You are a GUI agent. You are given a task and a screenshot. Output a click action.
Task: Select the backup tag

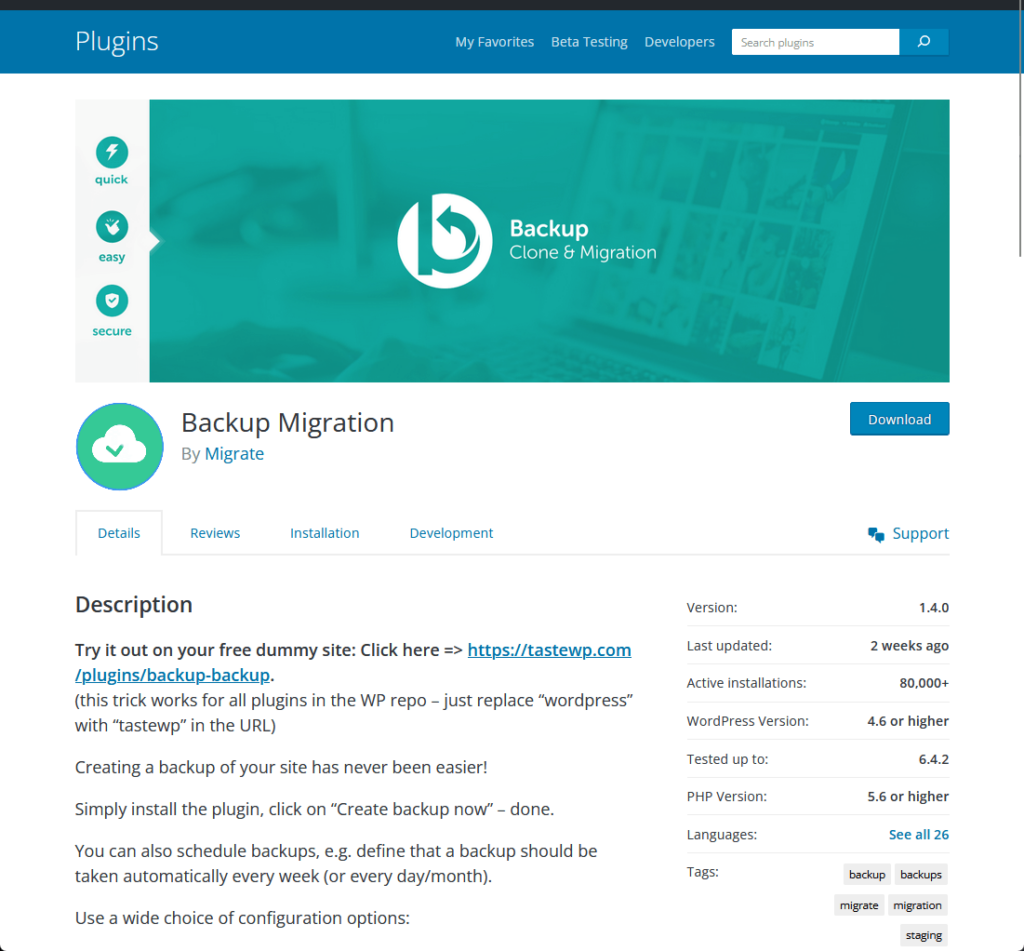(x=867, y=875)
